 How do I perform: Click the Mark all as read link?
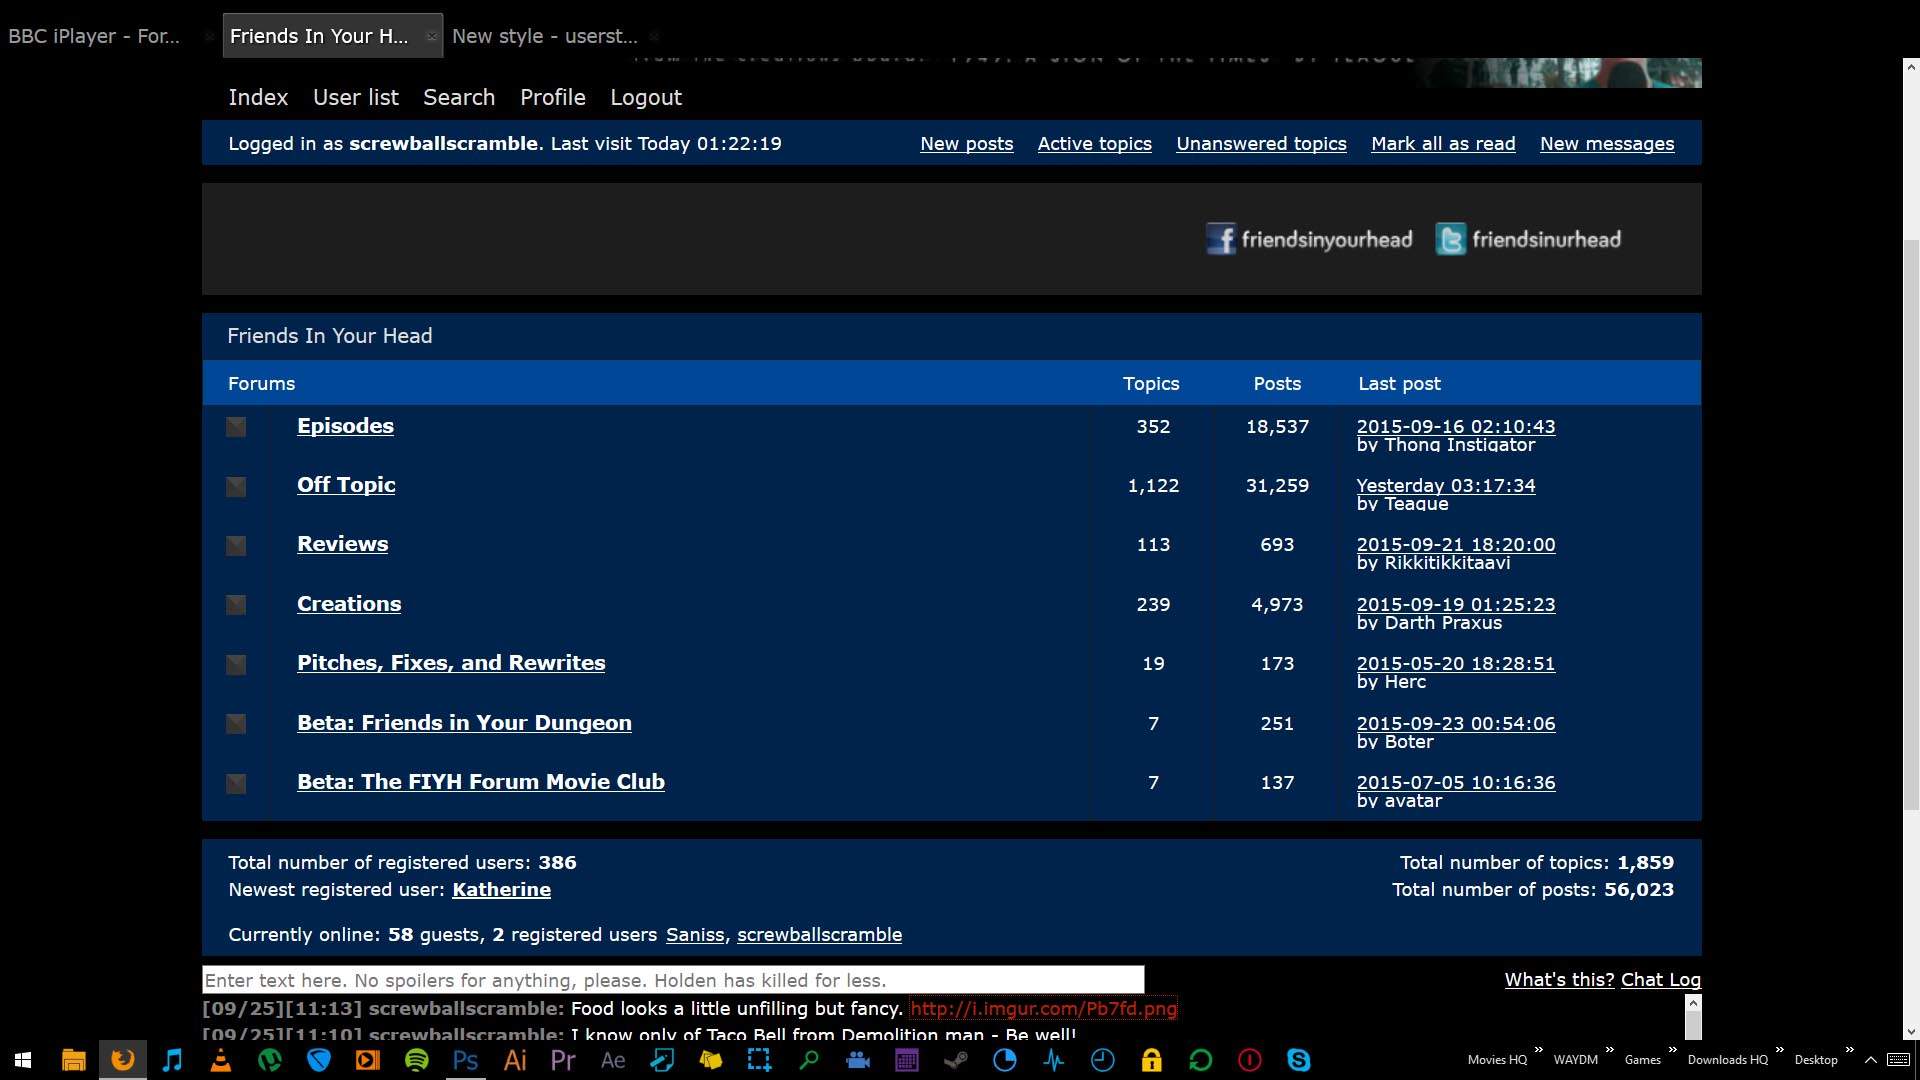click(1443, 144)
